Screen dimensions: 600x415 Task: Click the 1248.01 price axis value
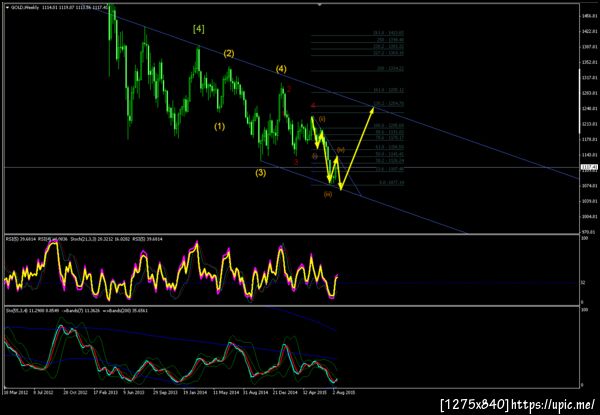click(590, 109)
